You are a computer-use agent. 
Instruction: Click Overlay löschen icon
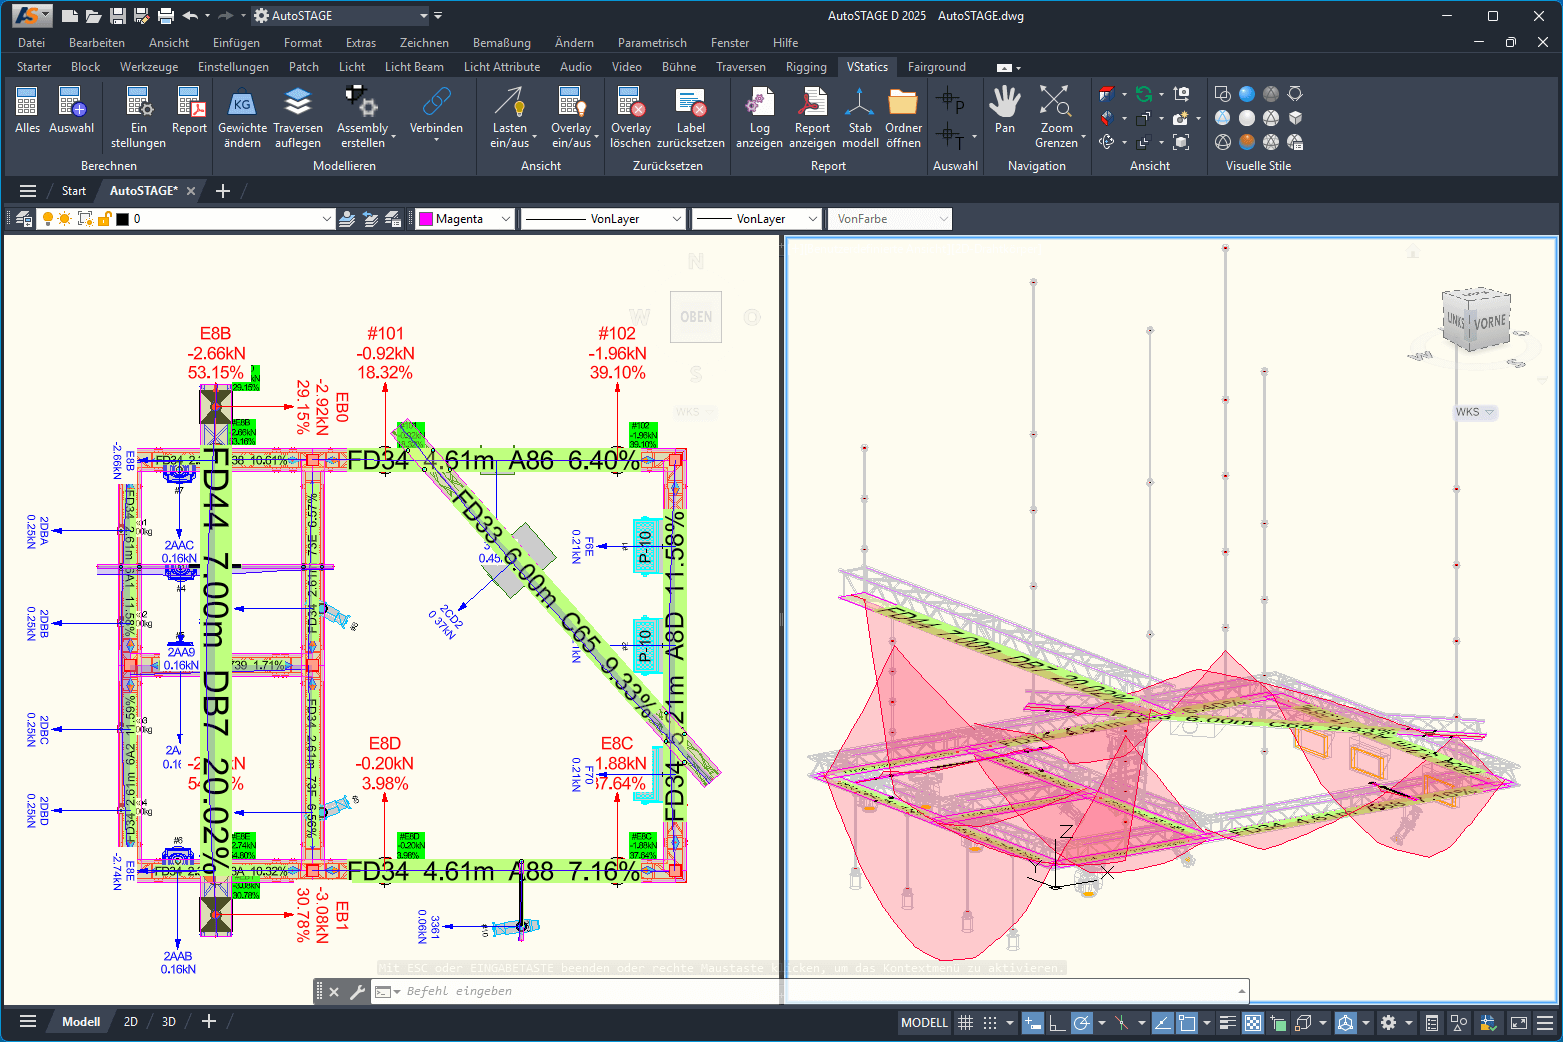pos(630,102)
